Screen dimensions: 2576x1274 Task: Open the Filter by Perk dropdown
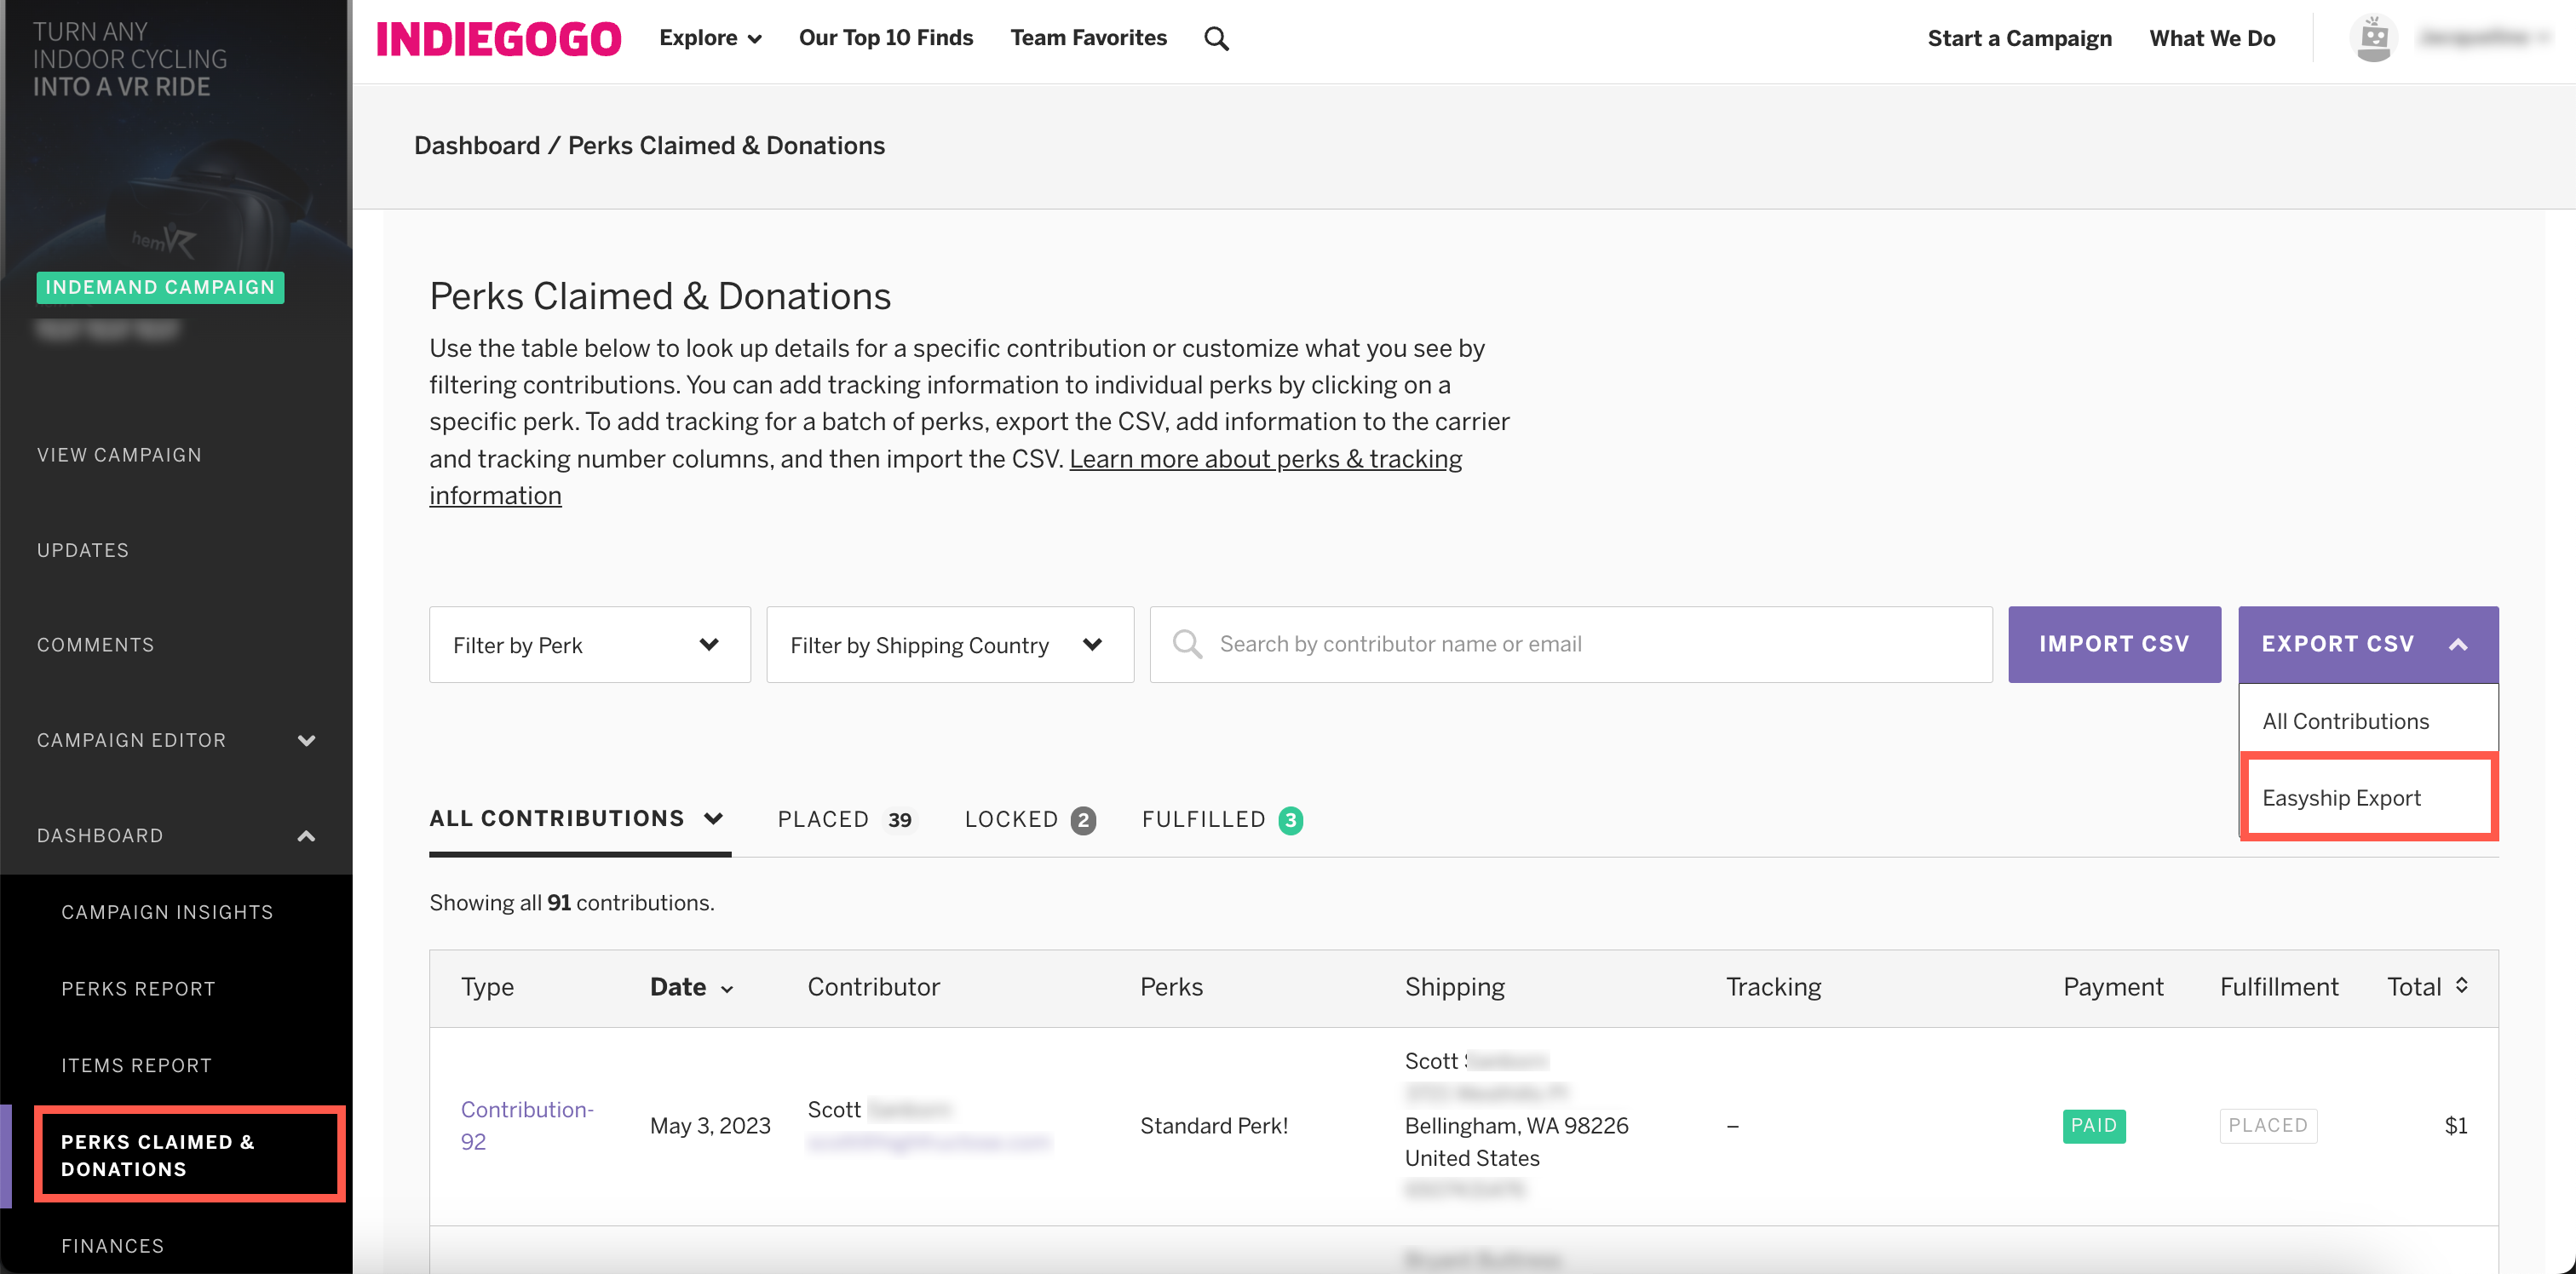[590, 645]
